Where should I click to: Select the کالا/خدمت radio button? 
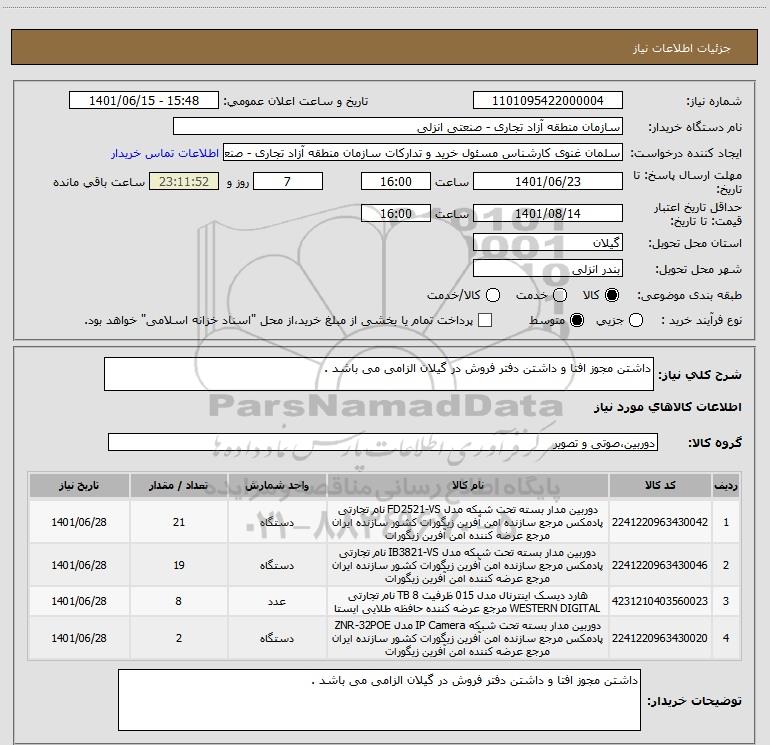pos(493,295)
